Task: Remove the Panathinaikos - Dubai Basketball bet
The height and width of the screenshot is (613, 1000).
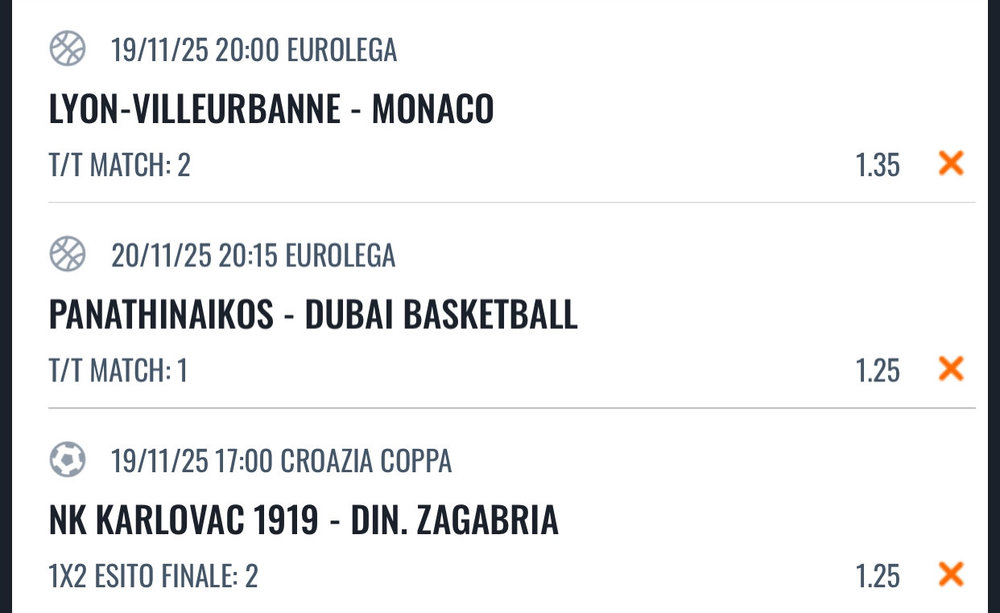Action: 950,369
